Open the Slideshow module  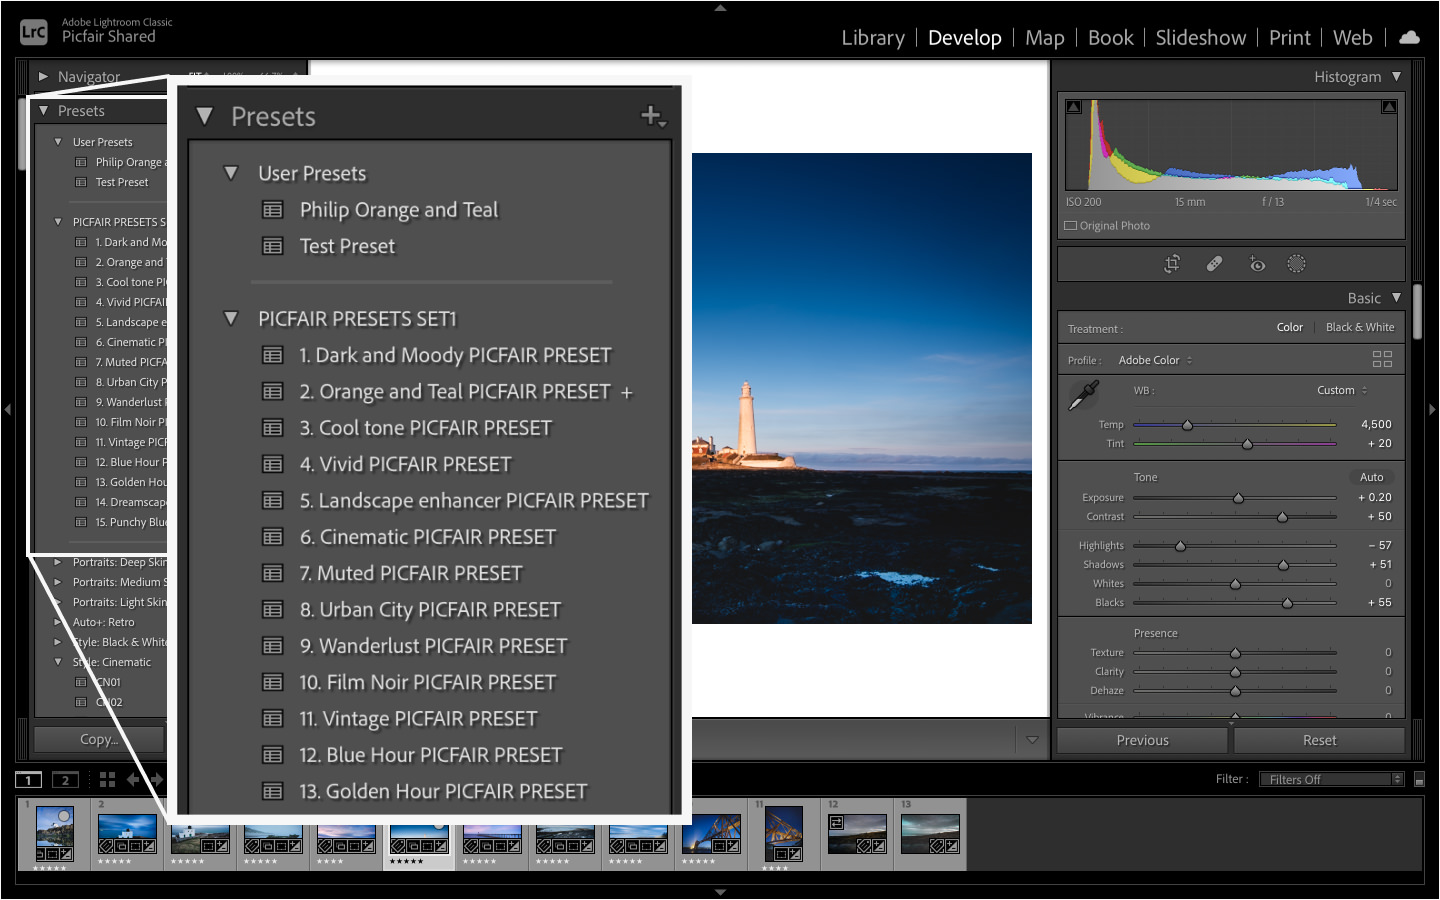pos(1200,37)
